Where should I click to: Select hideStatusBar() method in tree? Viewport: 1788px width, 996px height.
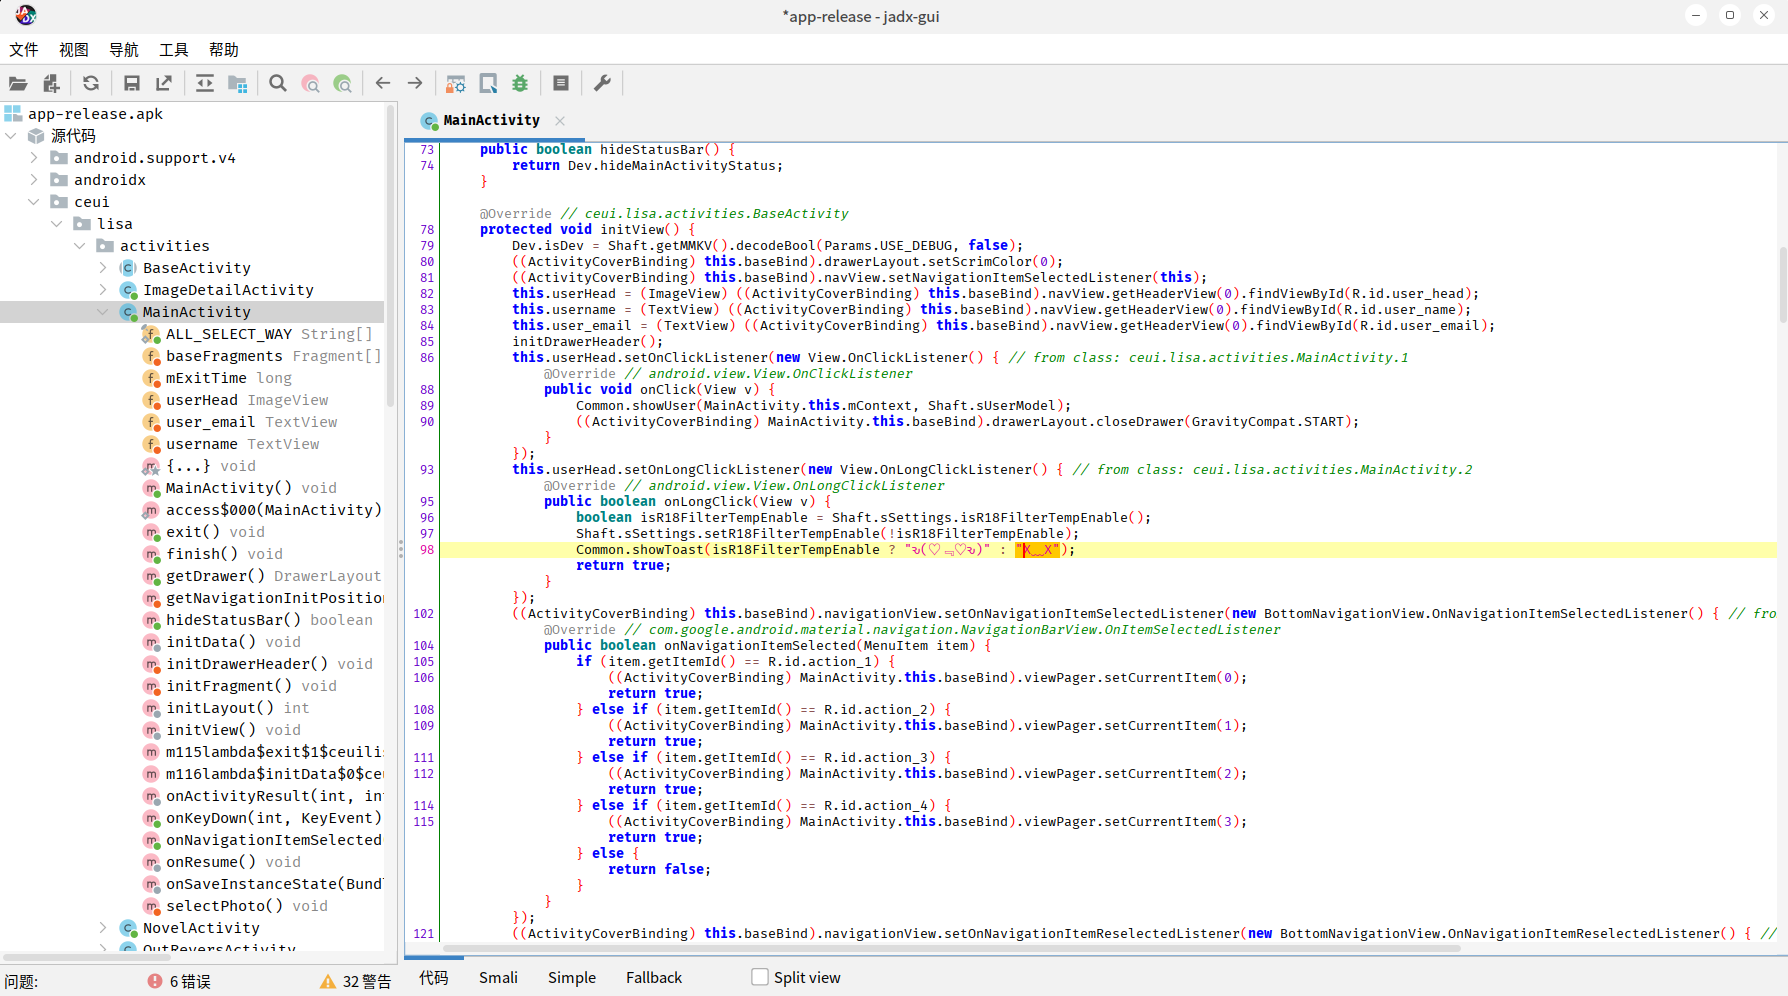tap(257, 620)
